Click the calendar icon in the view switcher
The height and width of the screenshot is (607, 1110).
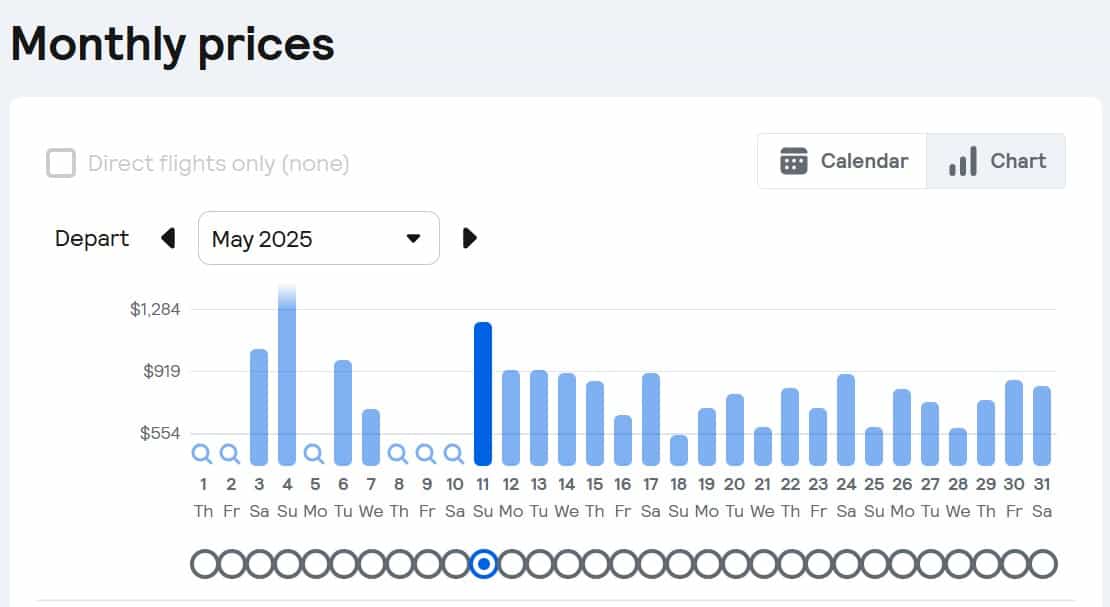(794, 161)
